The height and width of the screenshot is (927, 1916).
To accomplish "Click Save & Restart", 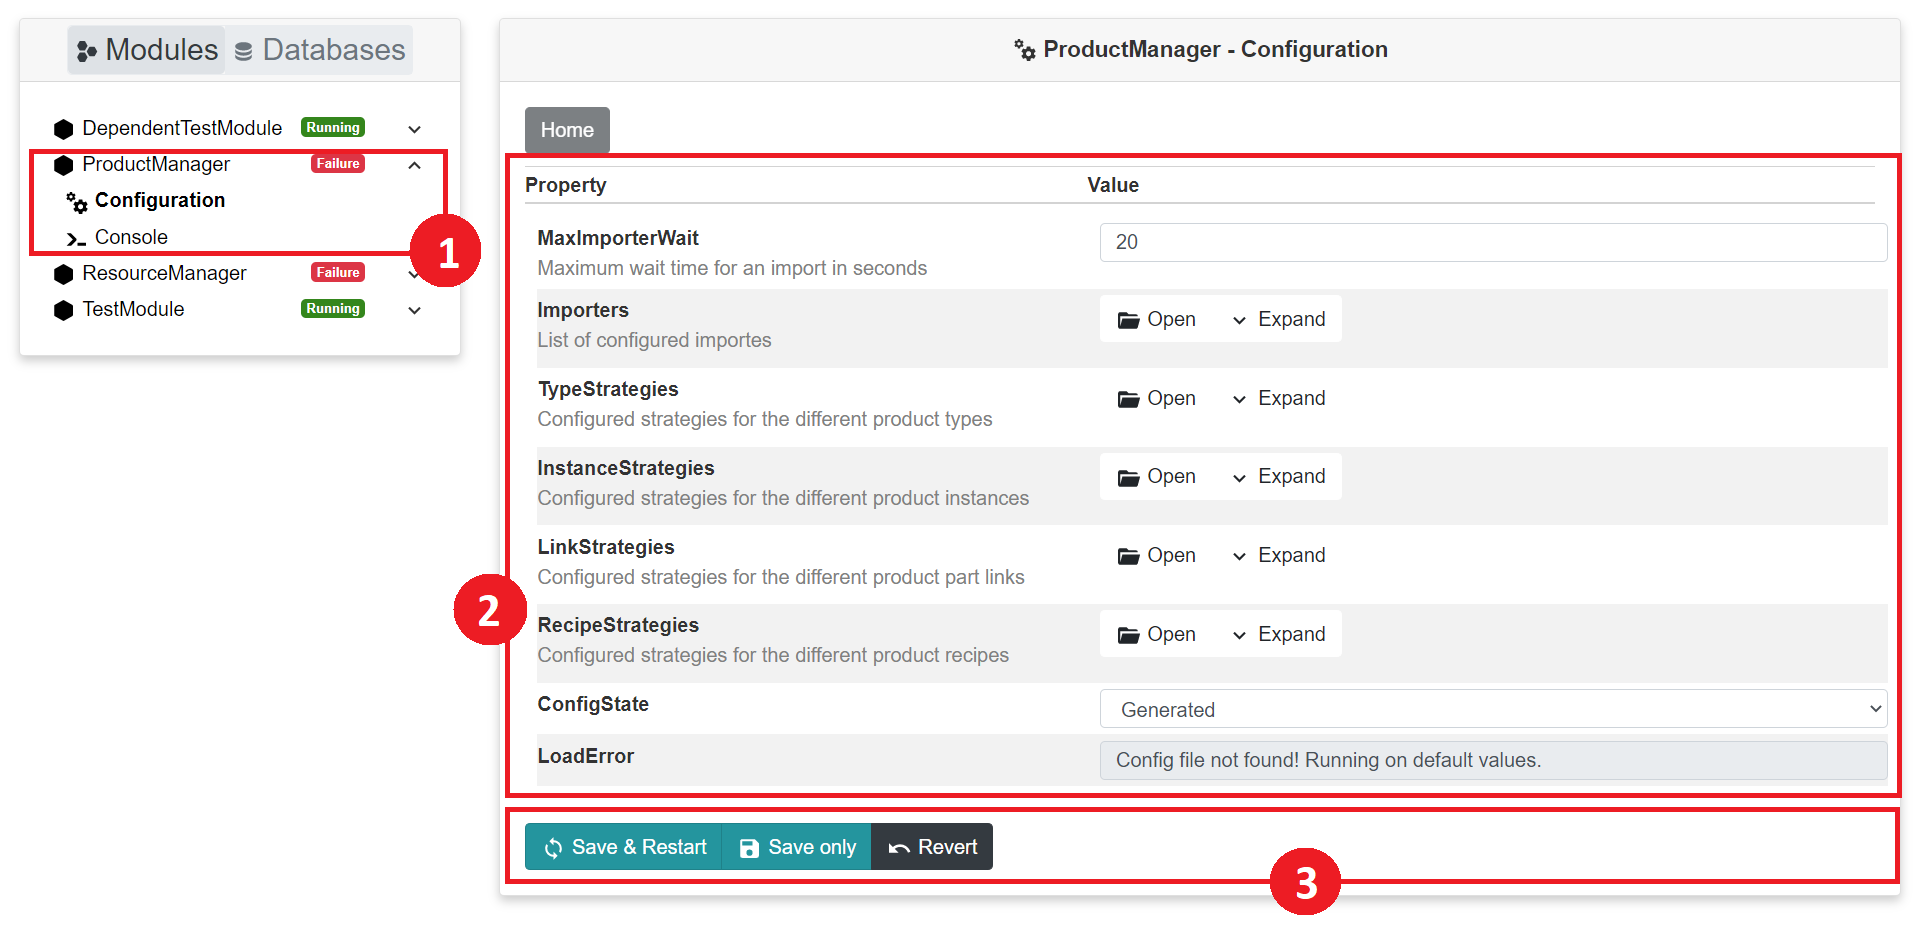I will click(624, 847).
